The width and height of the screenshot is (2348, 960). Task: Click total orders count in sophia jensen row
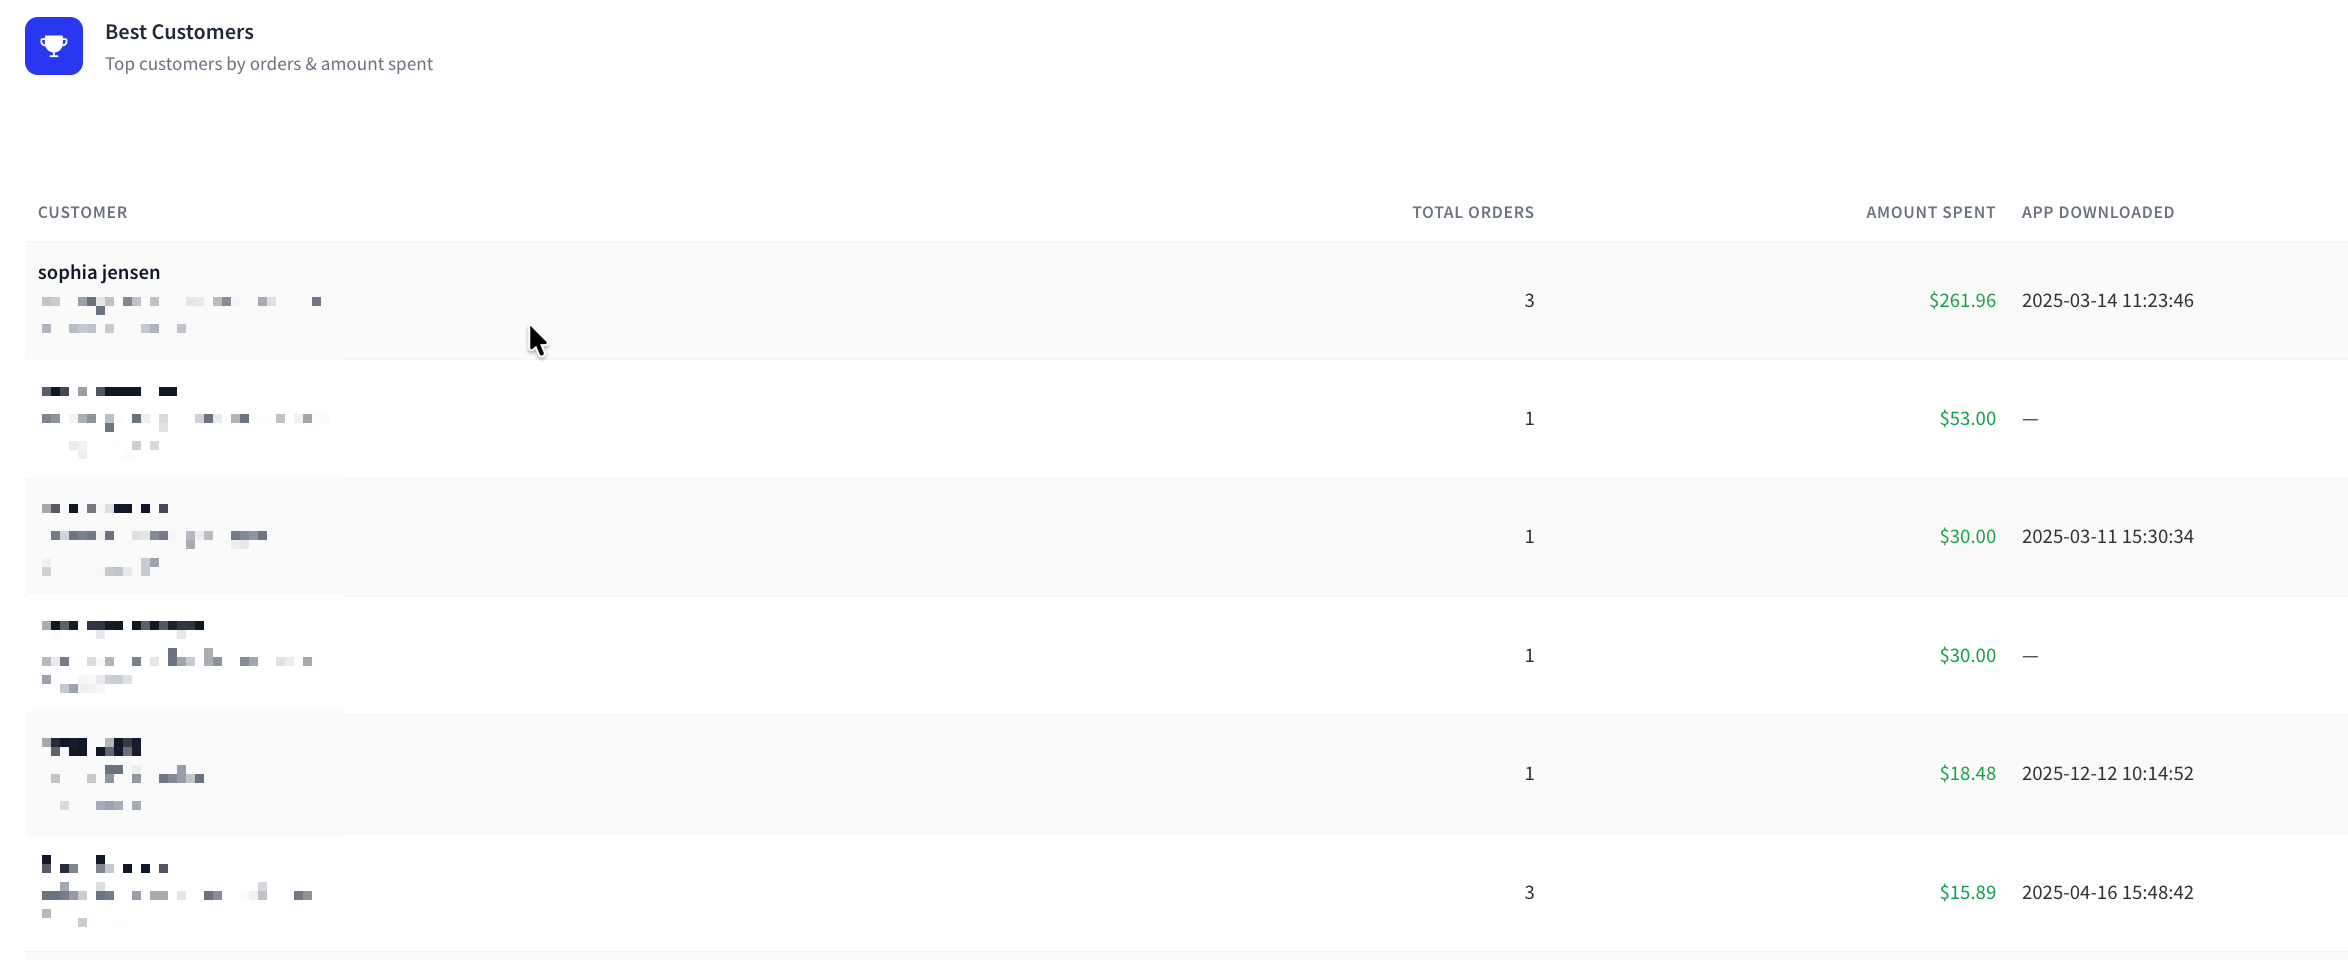pyautogui.click(x=1529, y=300)
